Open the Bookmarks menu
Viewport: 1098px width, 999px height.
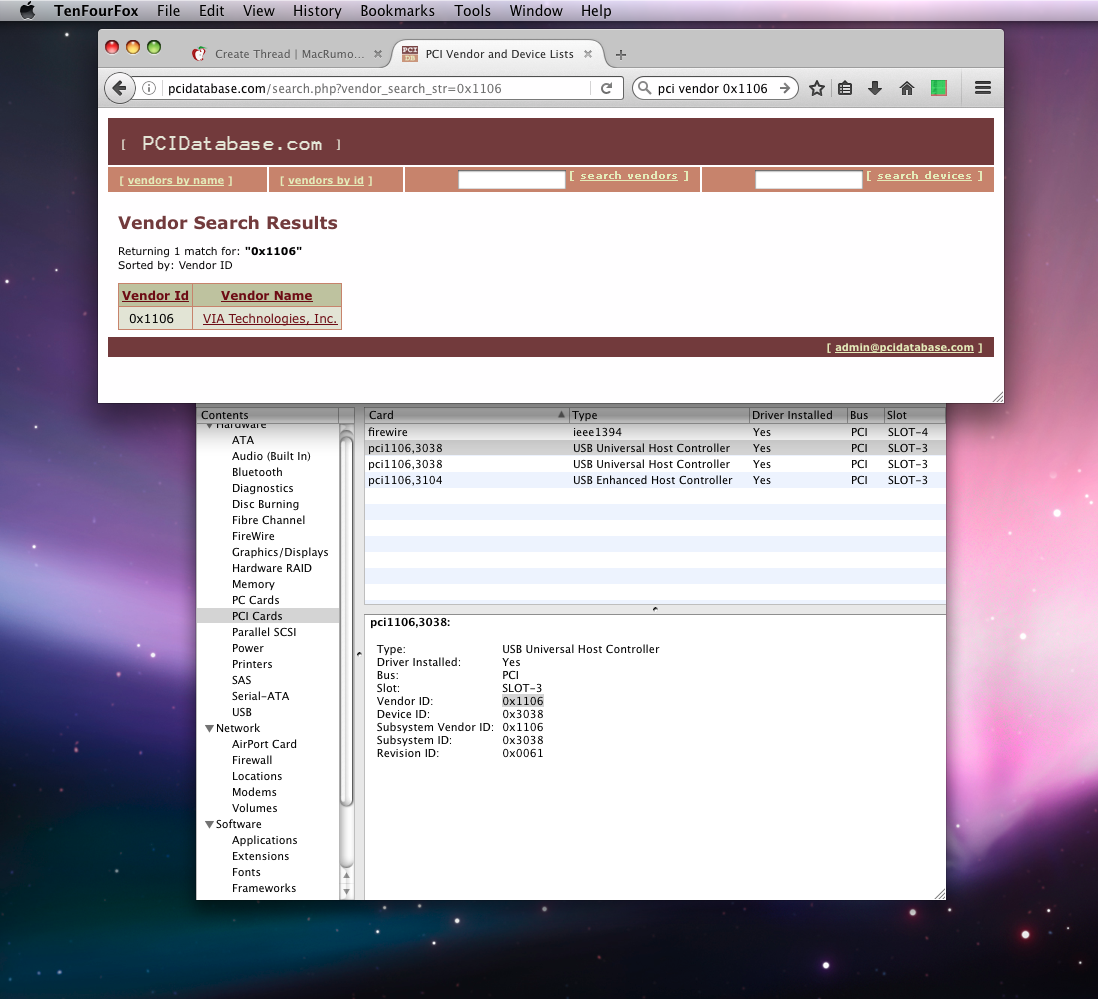(x=397, y=11)
